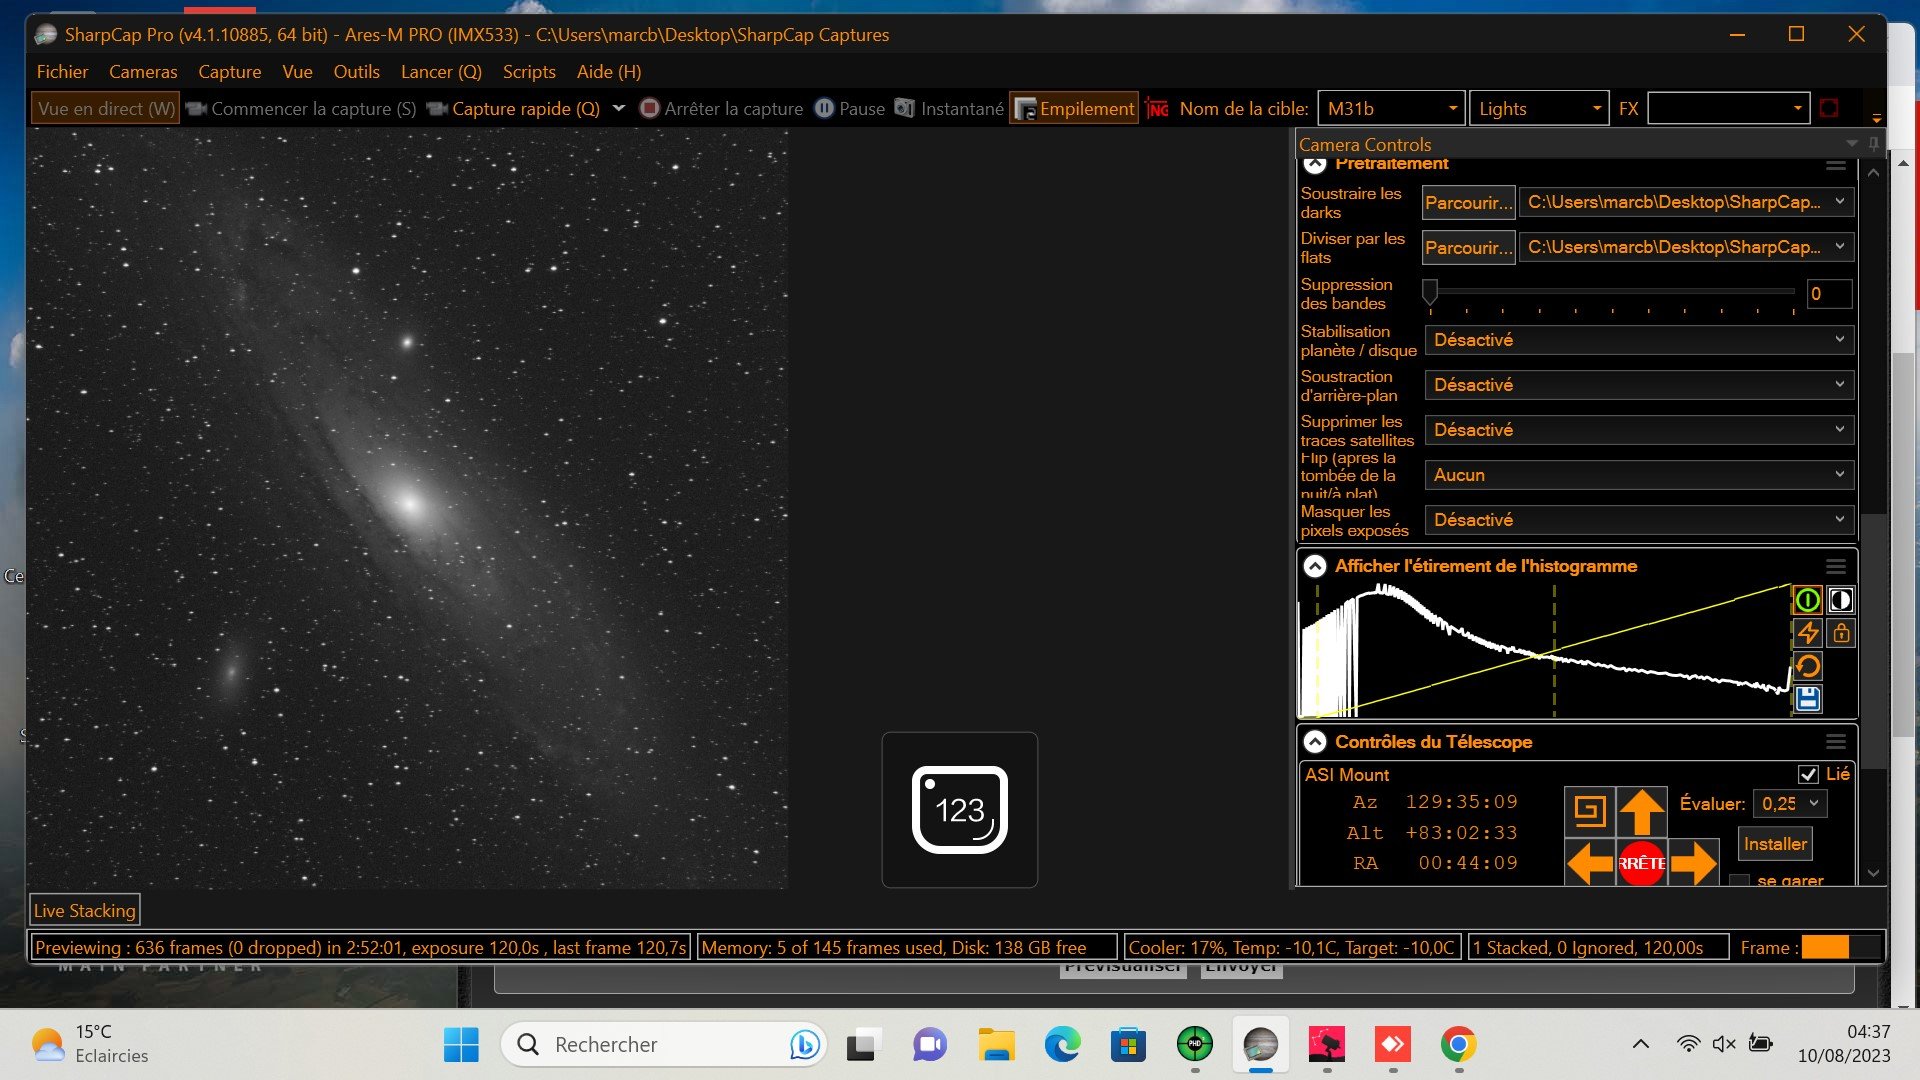Toggle the histogram stretch on/off green icon
1920x1080 pixels.
point(1808,600)
